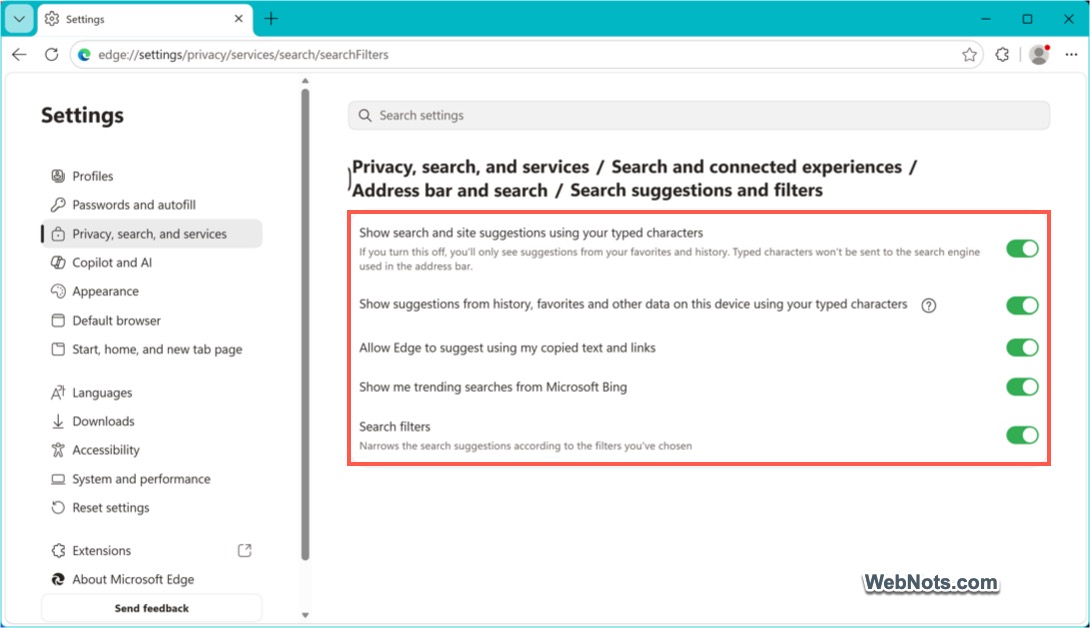The image size is (1090, 628).
Task: Click the magnifier icon in Search settings
Action: click(x=365, y=115)
